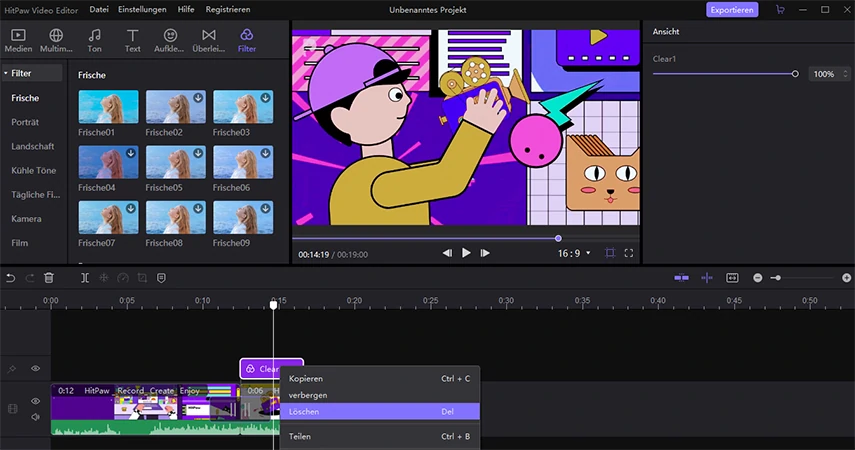Screen dimensions: 855x450
Task: Open the Multimedia library tab
Action: 56,41
